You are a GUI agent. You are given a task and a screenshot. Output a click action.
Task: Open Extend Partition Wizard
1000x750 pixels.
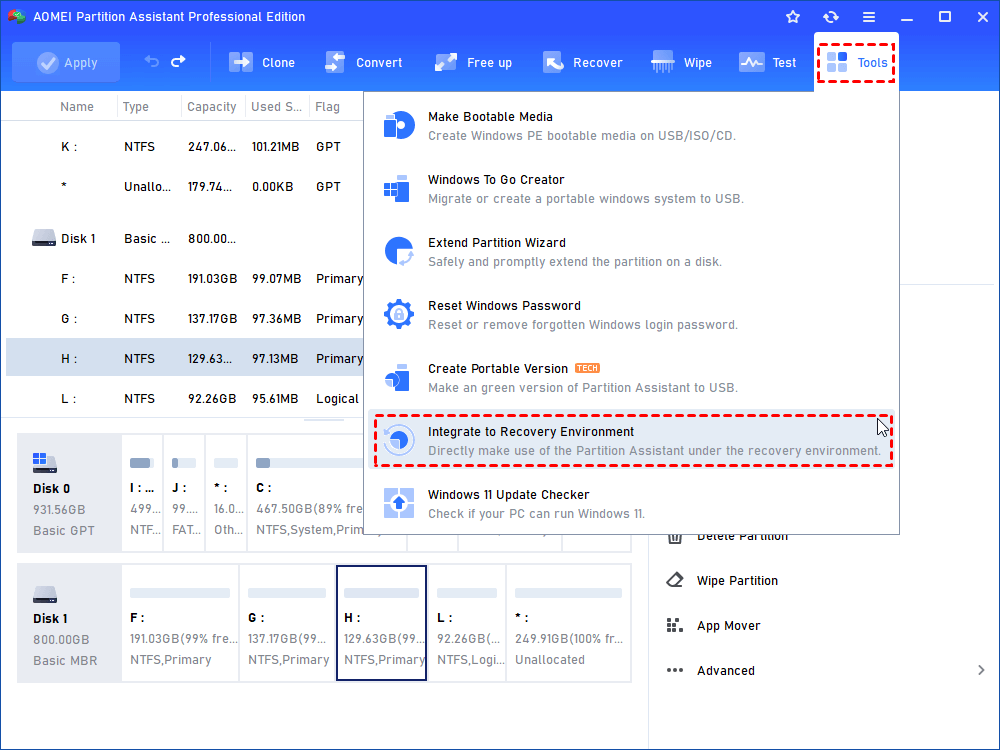coord(631,252)
